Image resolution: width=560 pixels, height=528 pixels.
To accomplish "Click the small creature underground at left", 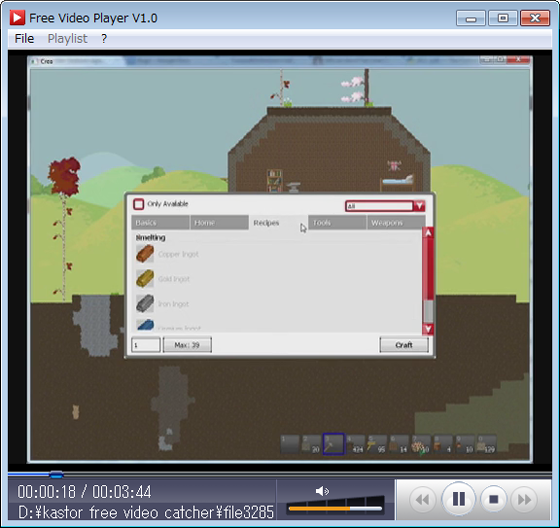I will click(76, 412).
